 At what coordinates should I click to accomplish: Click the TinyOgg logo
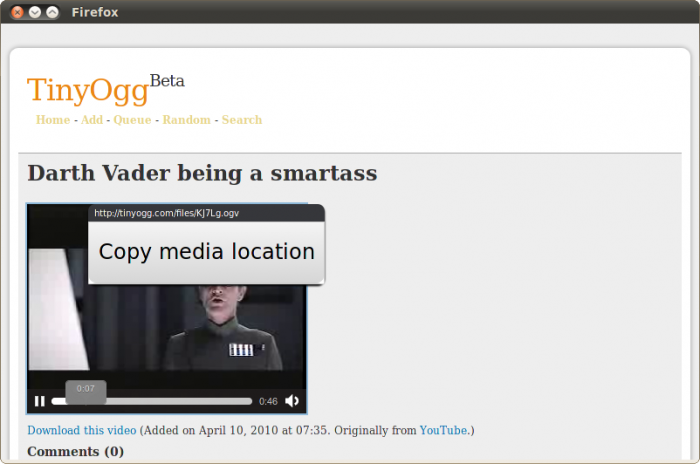click(88, 90)
